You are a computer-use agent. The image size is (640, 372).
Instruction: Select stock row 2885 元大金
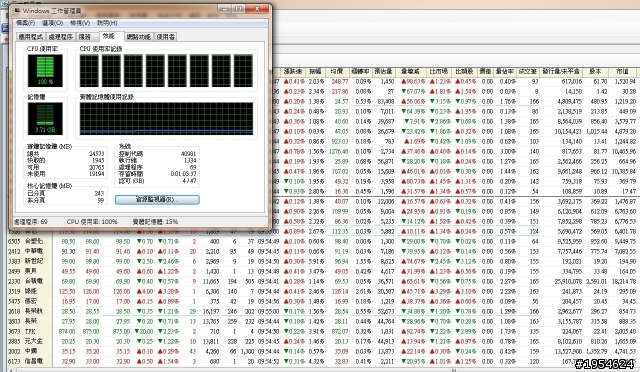pos(322,341)
